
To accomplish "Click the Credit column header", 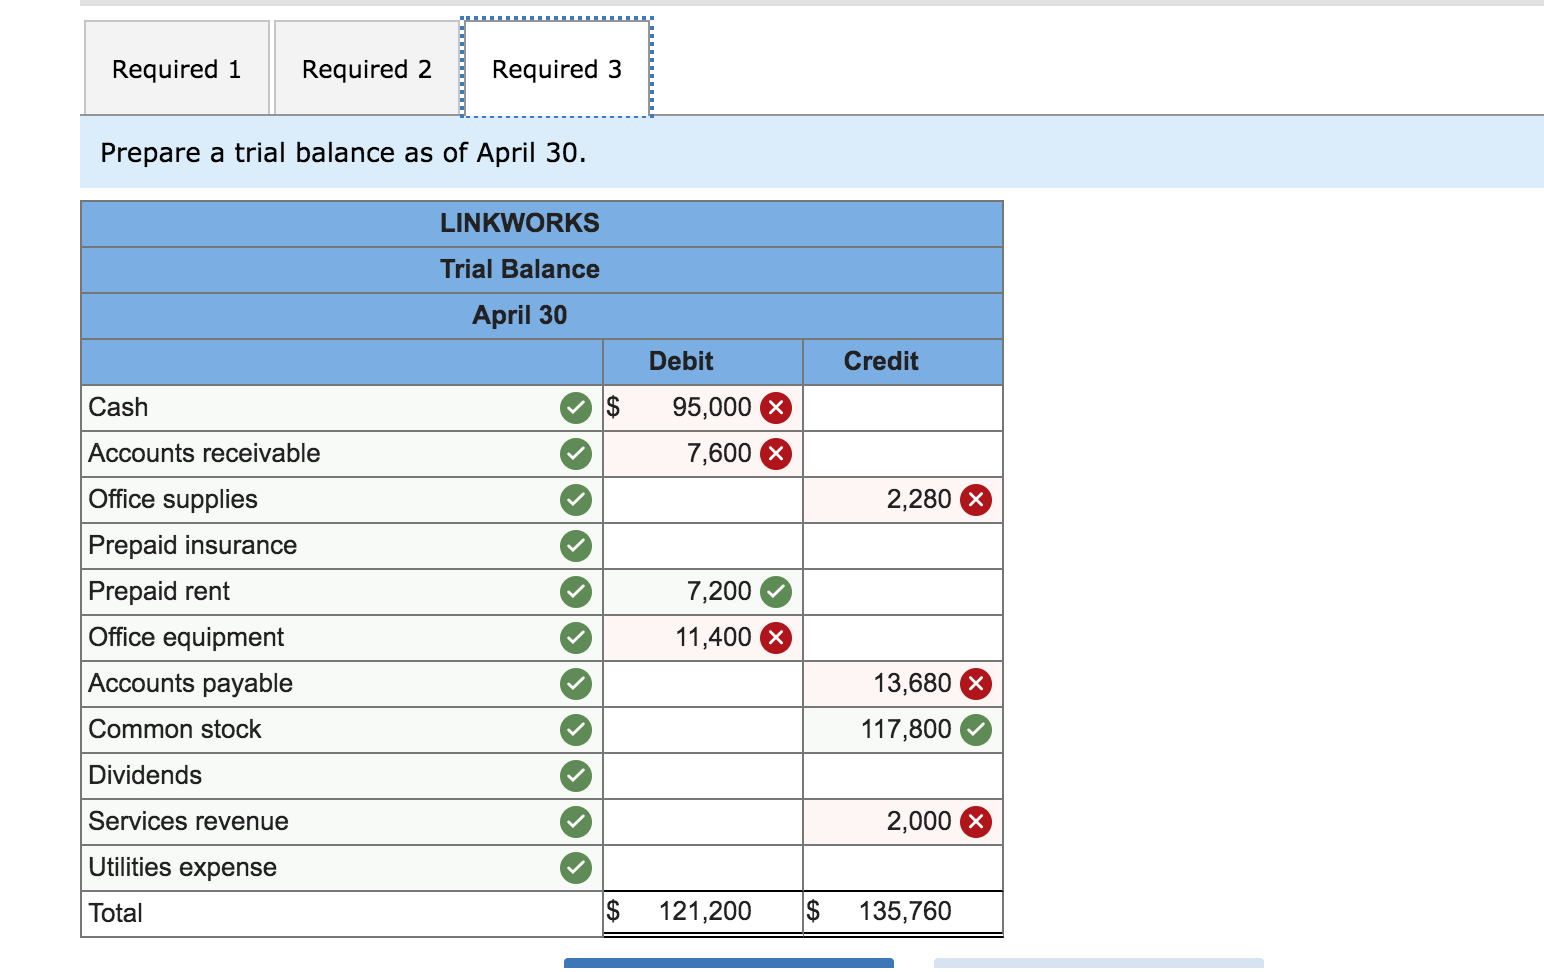I will (x=881, y=362).
